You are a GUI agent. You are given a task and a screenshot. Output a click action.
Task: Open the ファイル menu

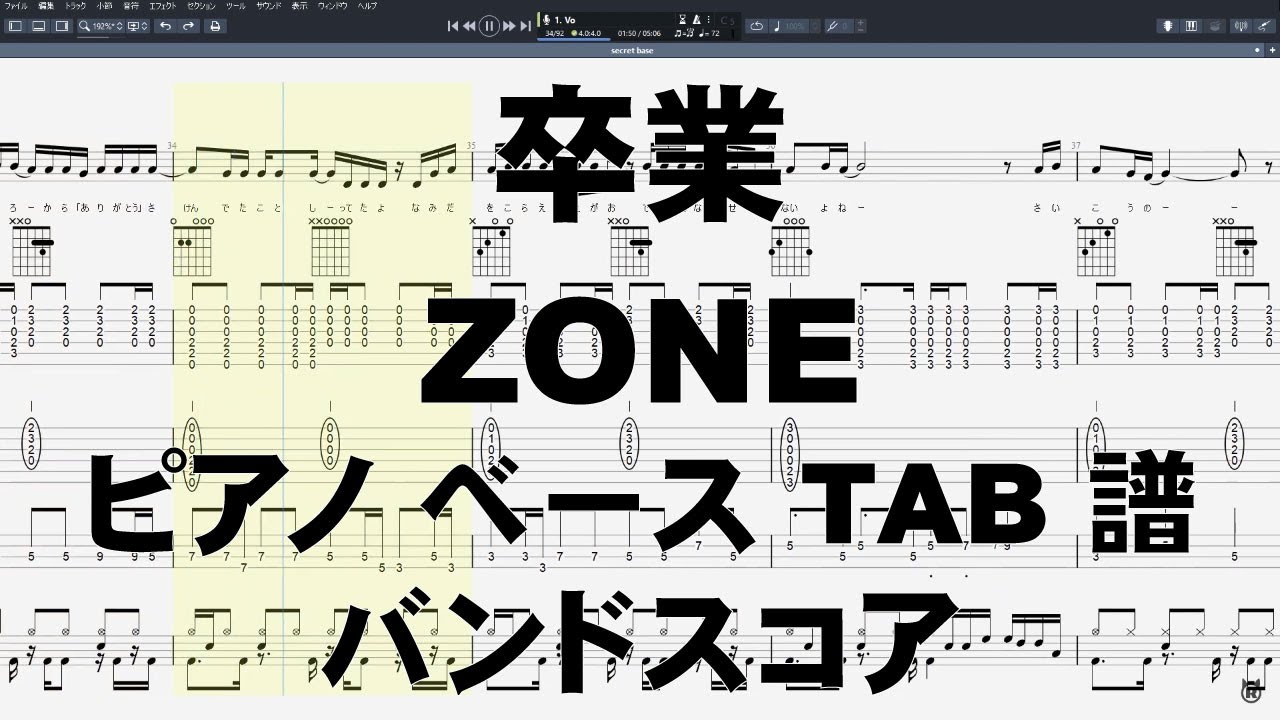tap(16, 6)
